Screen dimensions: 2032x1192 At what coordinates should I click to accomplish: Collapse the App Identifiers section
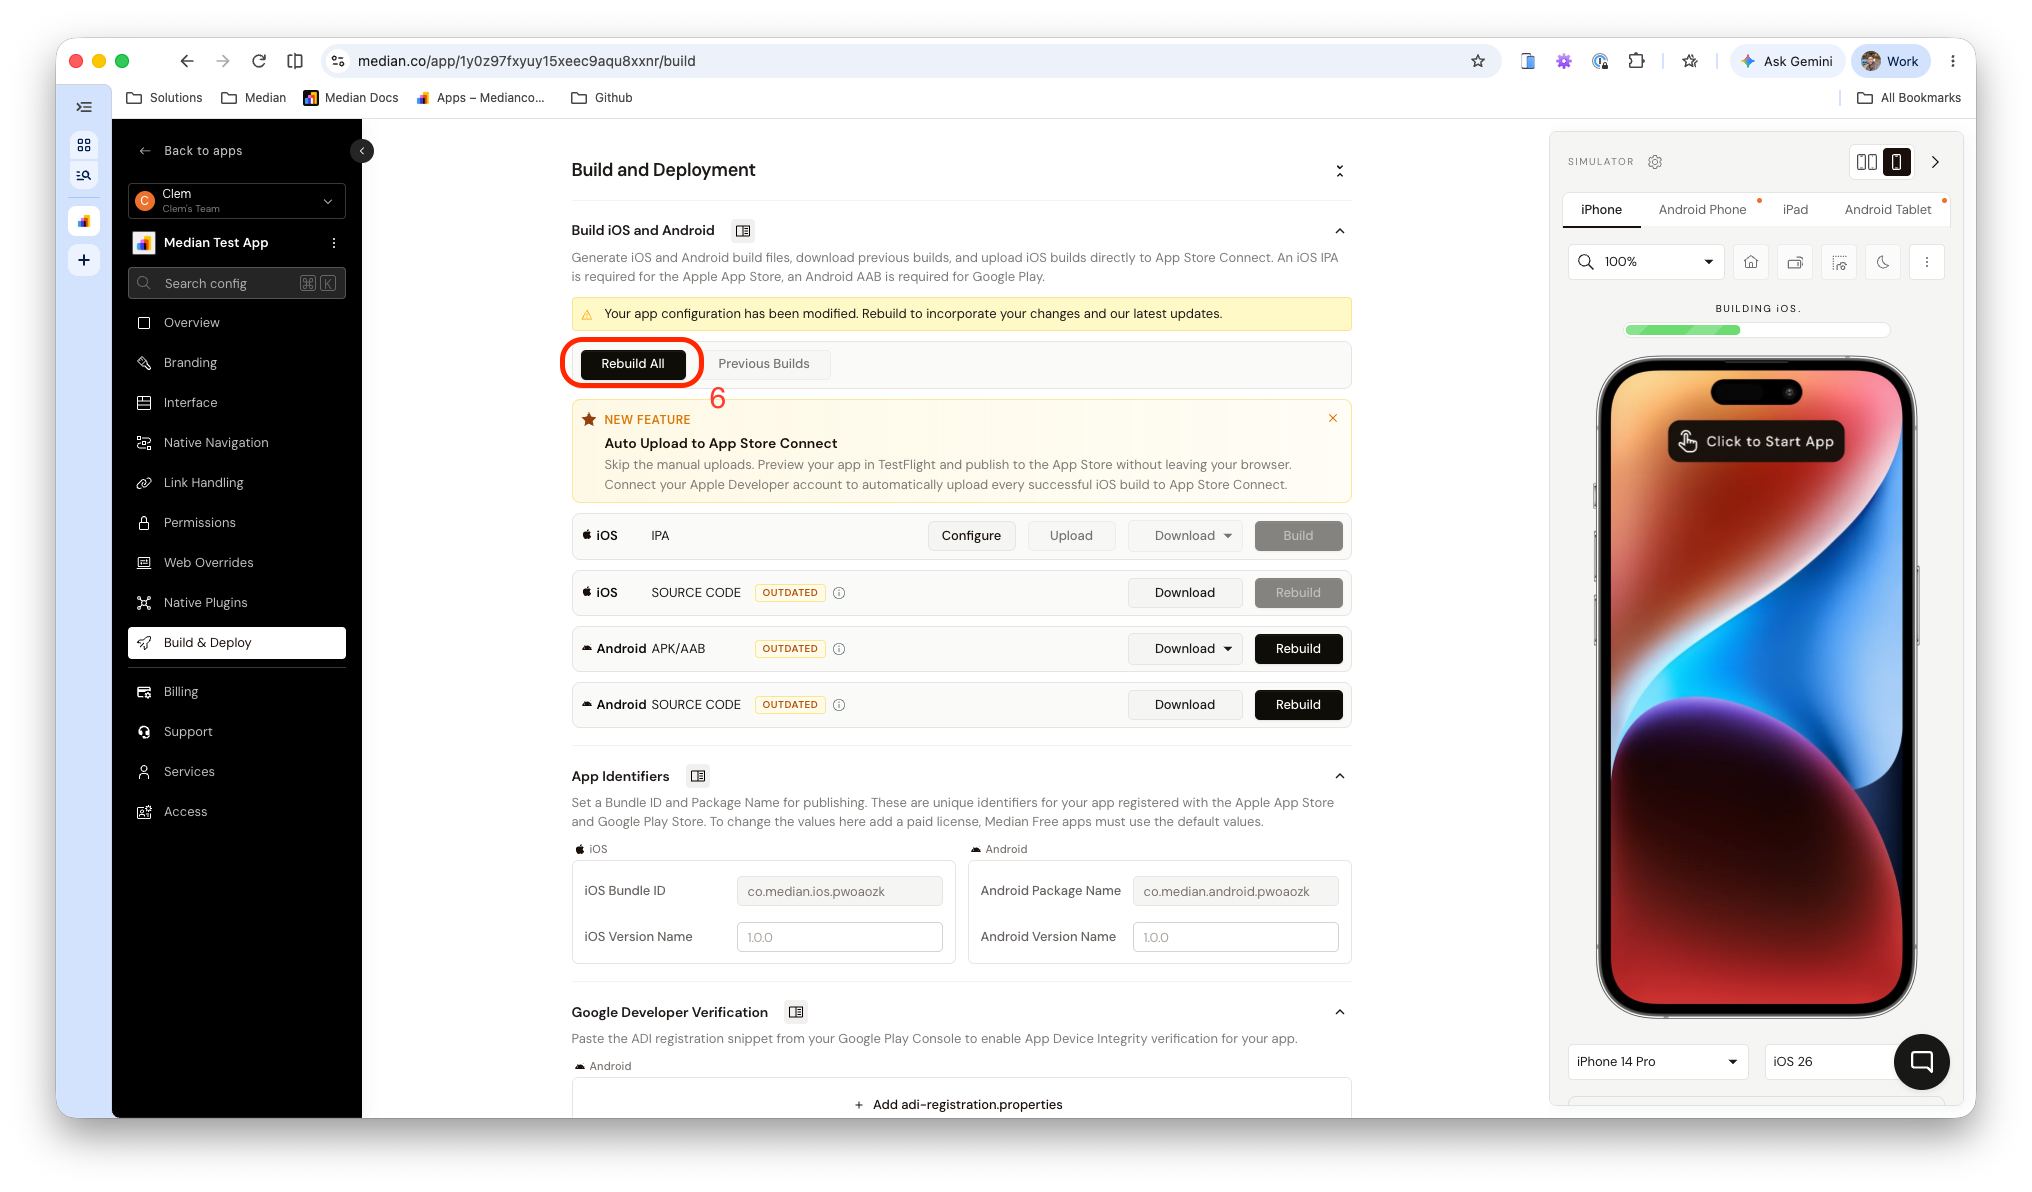point(1340,776)
